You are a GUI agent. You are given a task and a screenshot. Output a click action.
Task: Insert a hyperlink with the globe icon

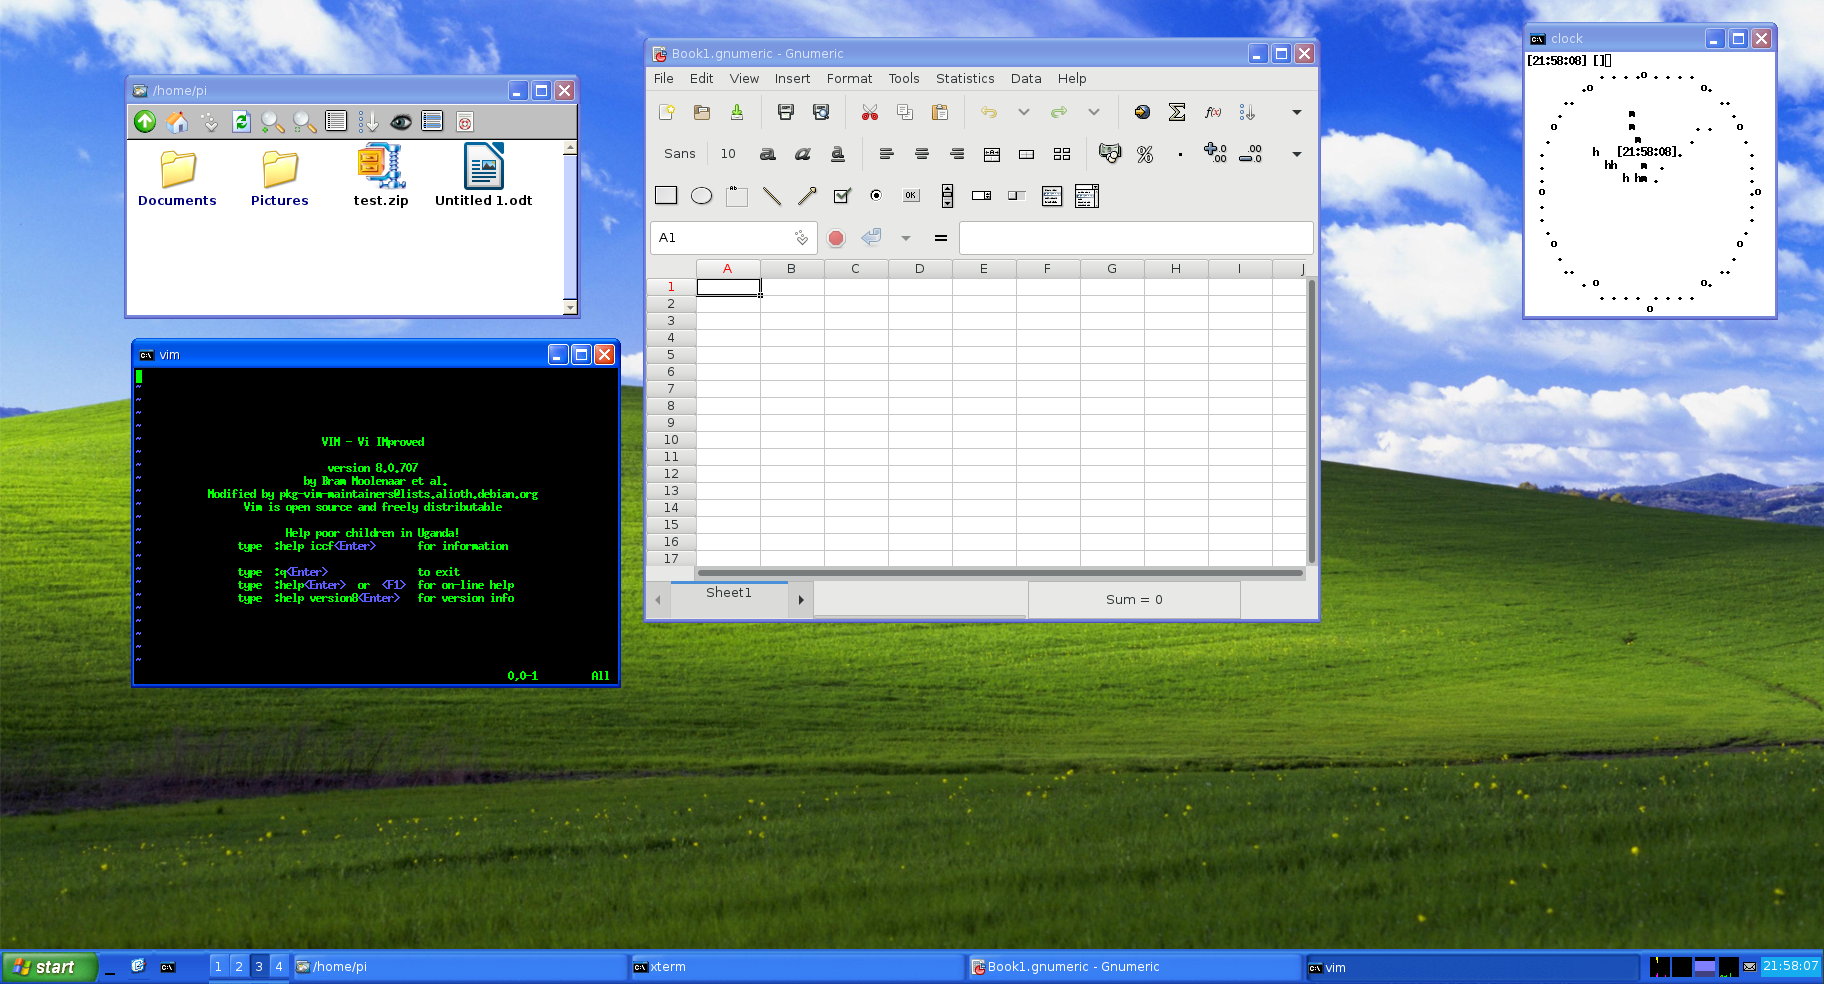coord(1142,112)
